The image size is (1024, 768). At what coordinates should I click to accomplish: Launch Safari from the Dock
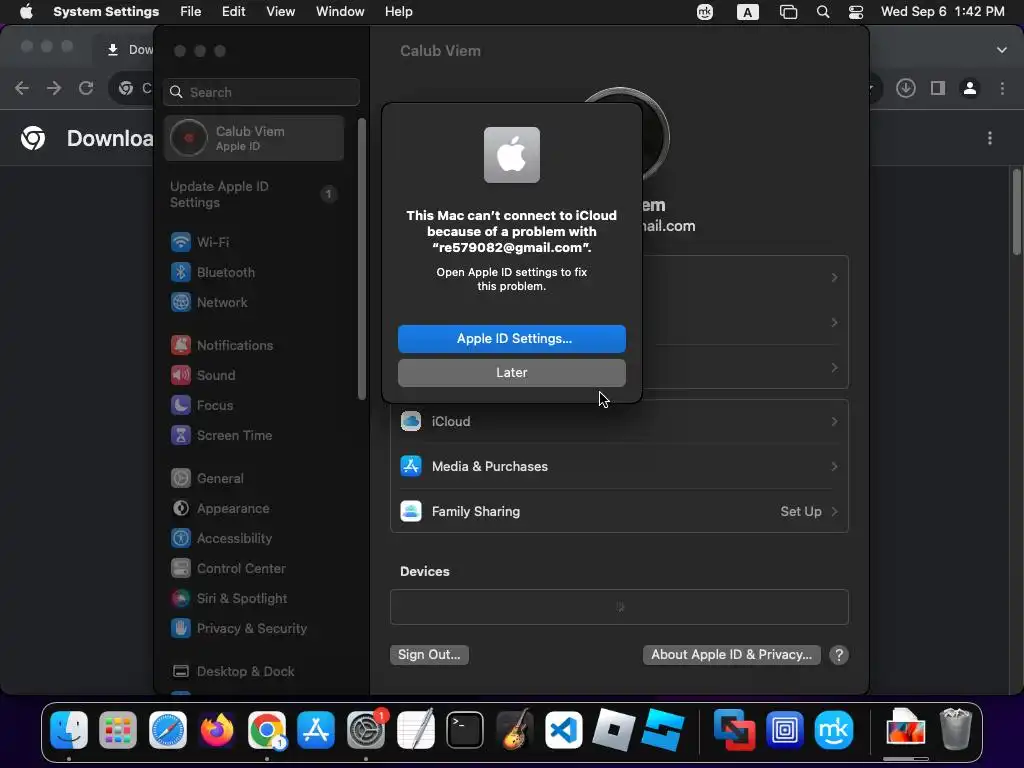pyautogui.click(x=168, y=730)
